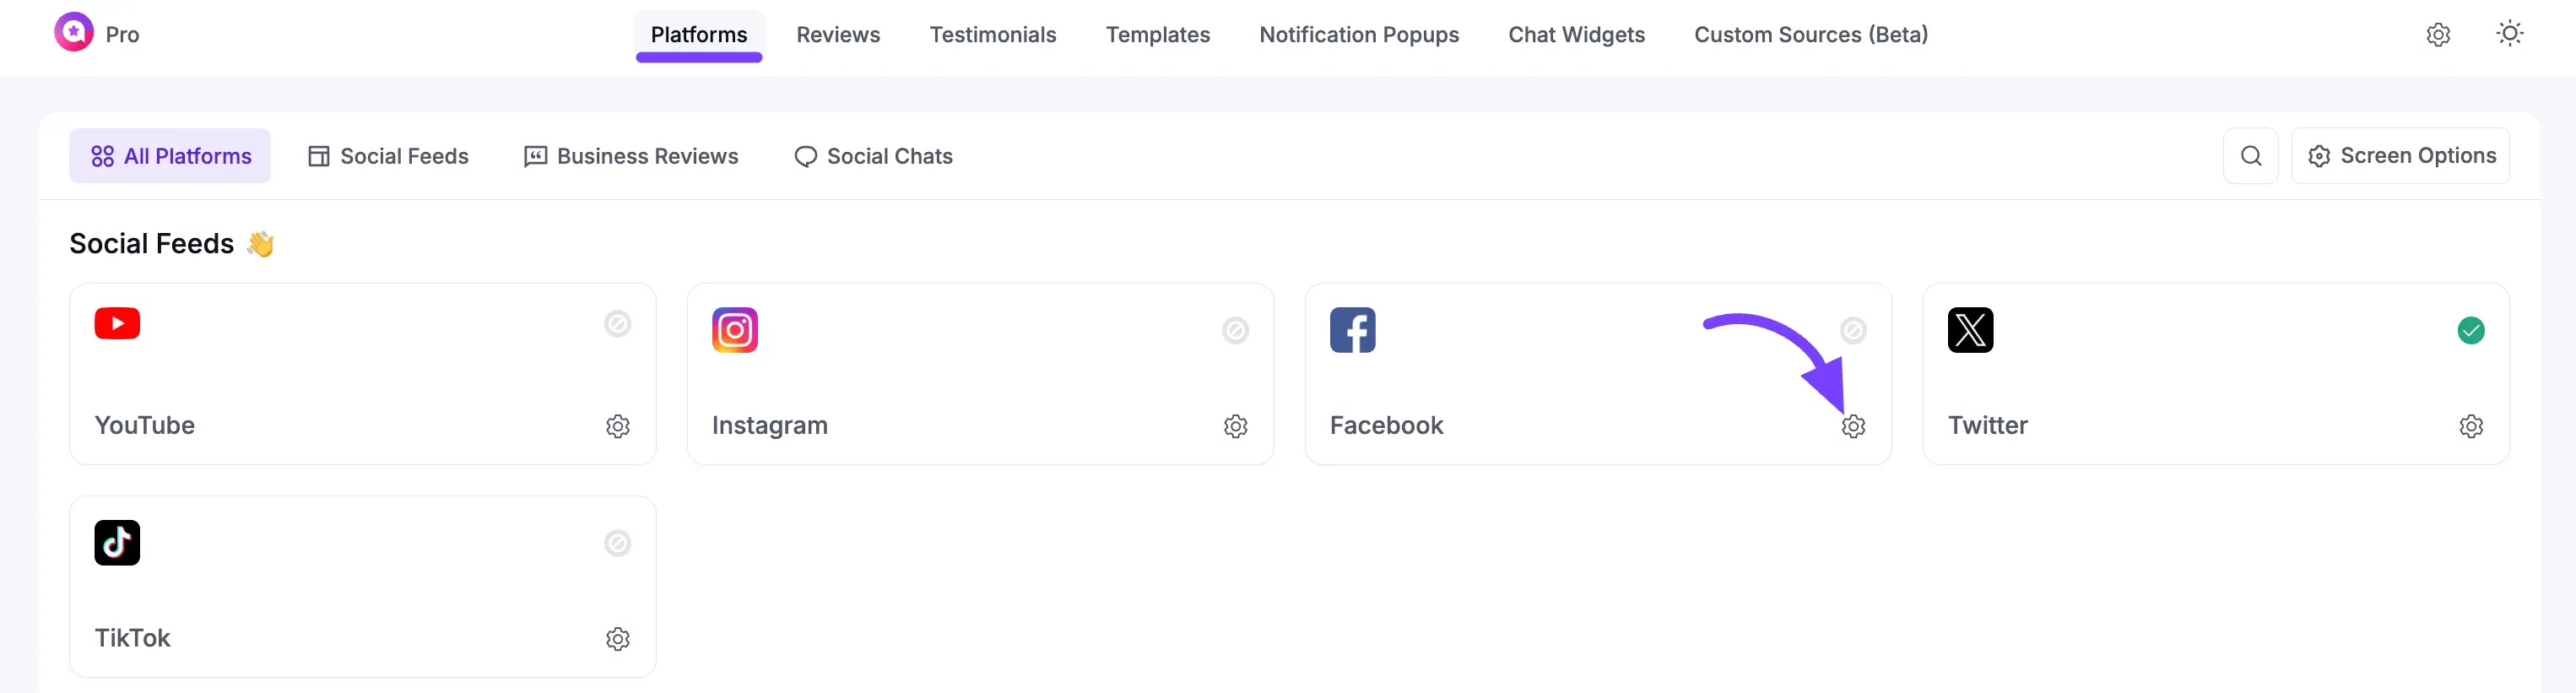Toggle the Facebook platform status indicator

point(1853,331)
